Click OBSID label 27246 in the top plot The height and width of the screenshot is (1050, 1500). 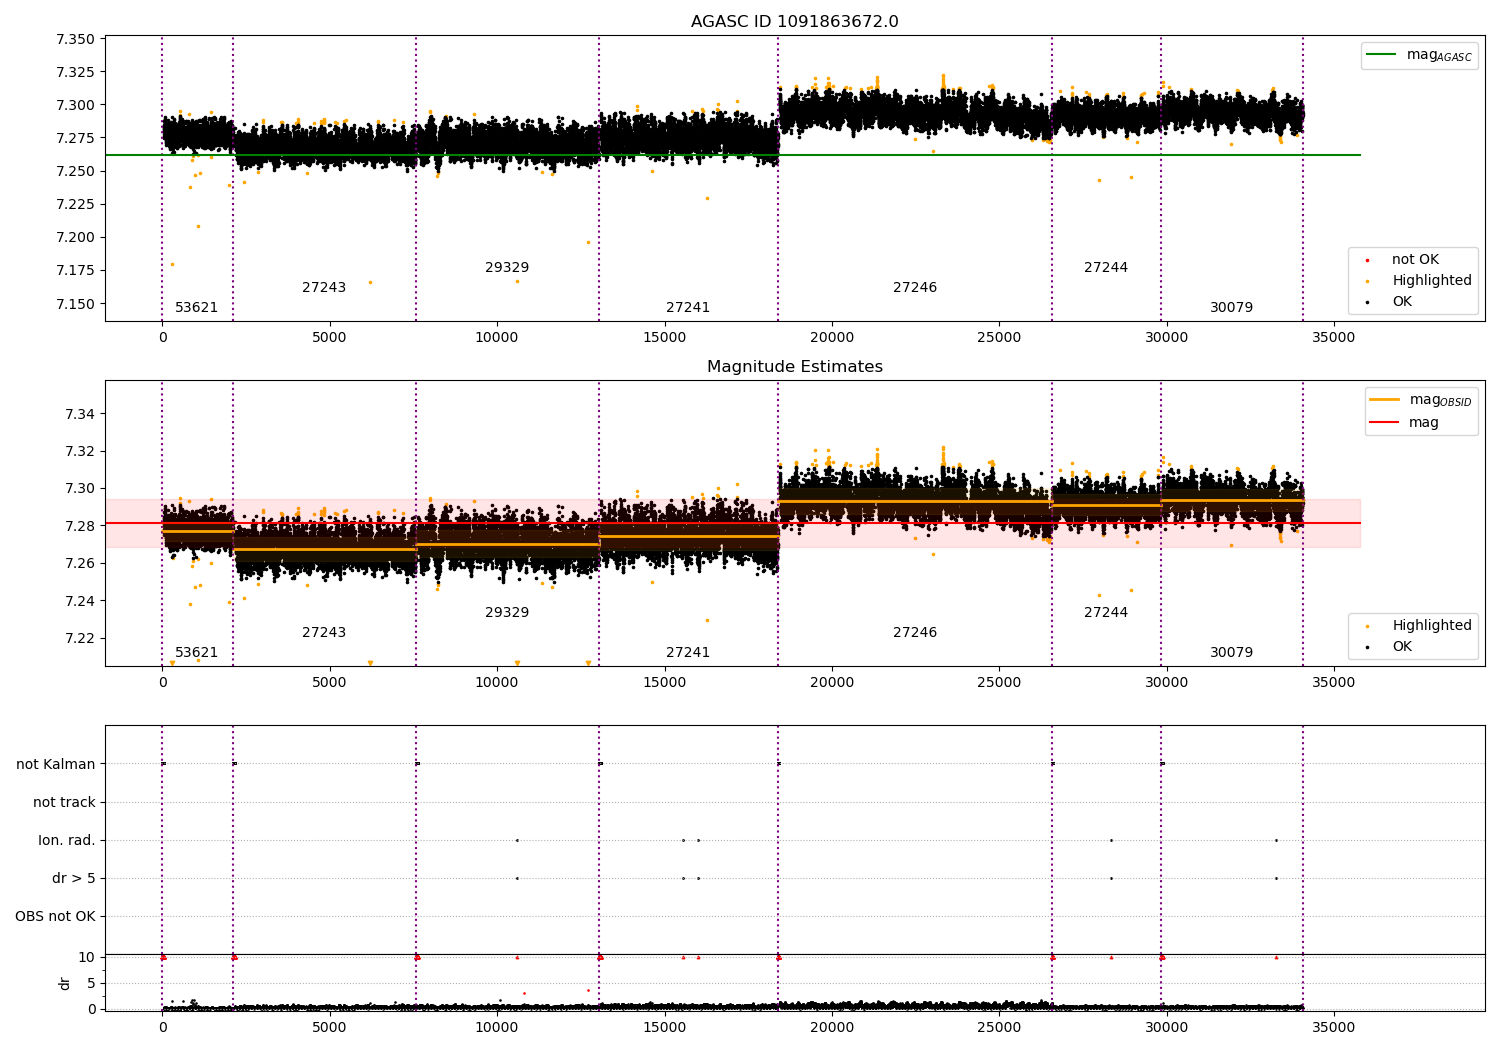(x=915, y=287)
